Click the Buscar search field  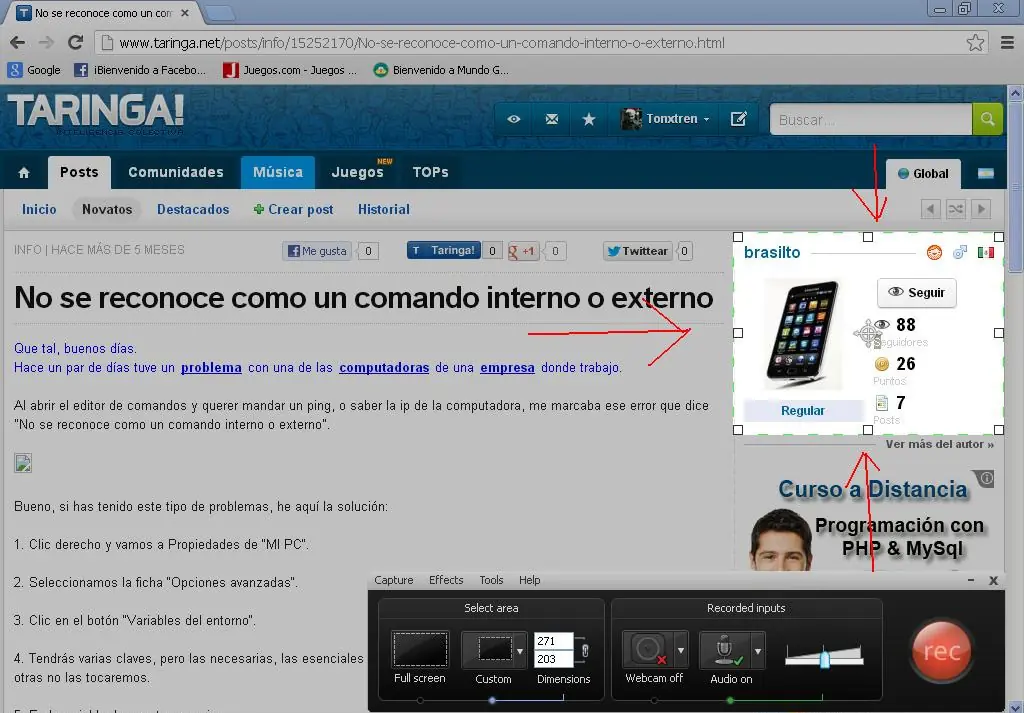tap(871, 119)
